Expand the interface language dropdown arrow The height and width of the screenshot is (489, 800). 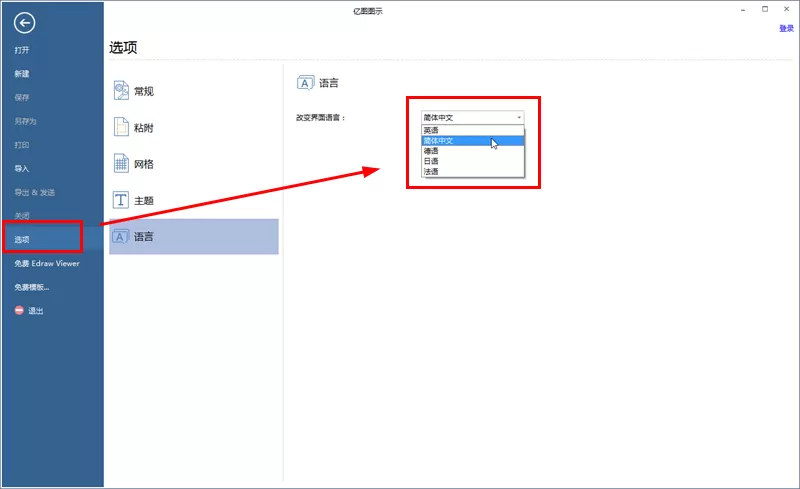pyautogui.click(x=519, y=117)
